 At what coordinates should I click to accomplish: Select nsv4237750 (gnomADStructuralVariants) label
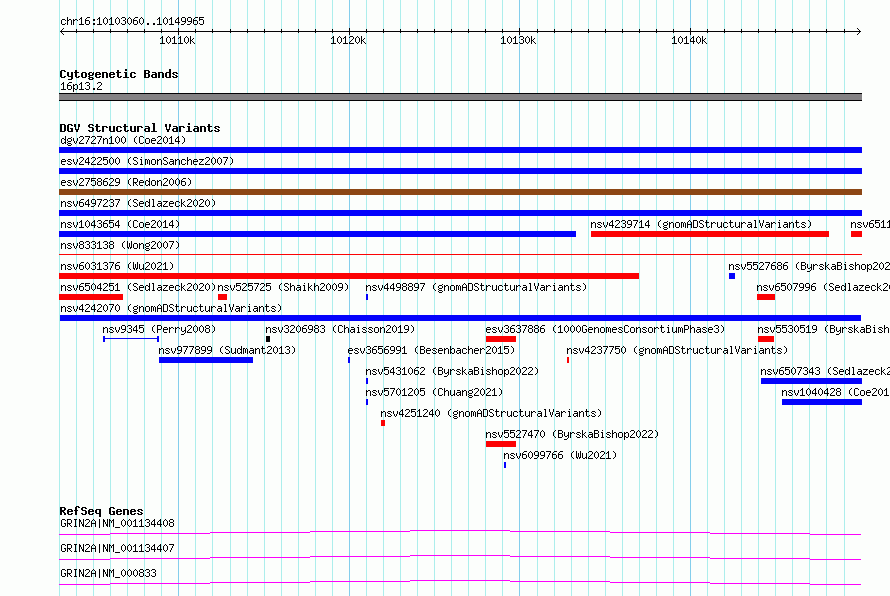coord(677,350)
